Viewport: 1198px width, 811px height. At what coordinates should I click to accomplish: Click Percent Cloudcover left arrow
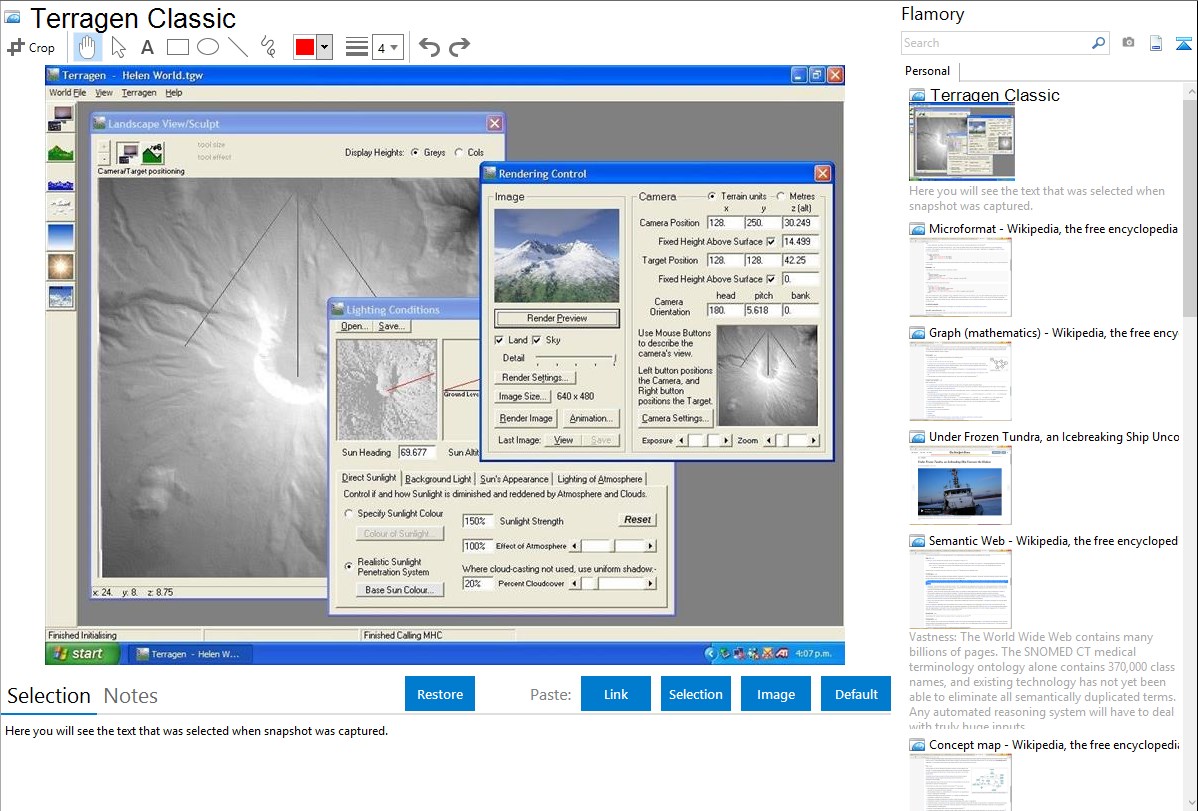coord(574,583)
